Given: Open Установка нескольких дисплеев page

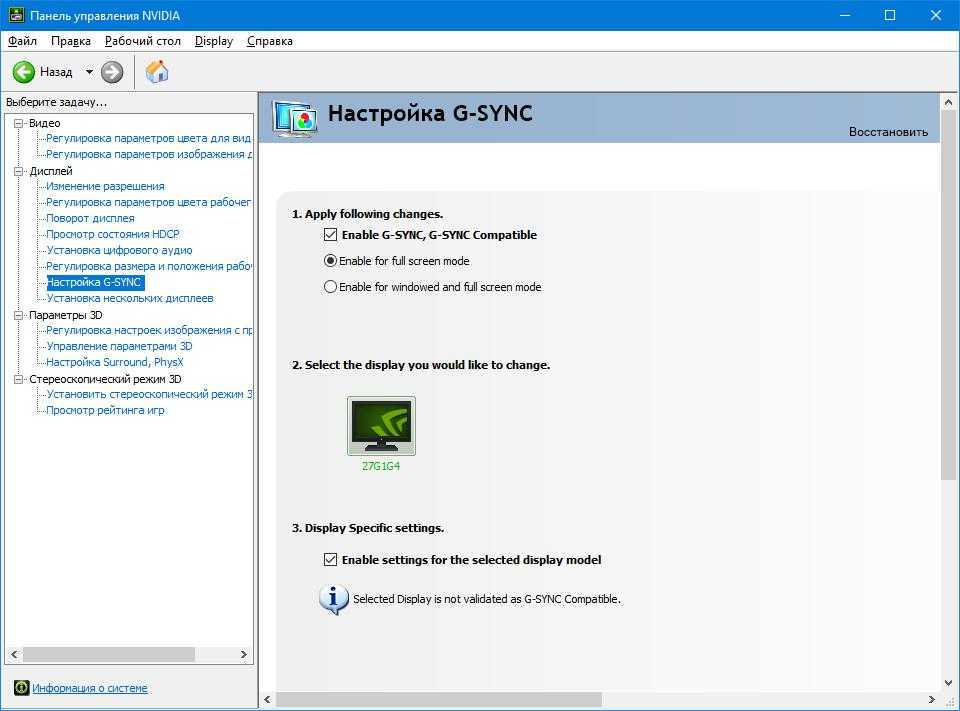Looking at the screenshot, I should click(130, 298).
